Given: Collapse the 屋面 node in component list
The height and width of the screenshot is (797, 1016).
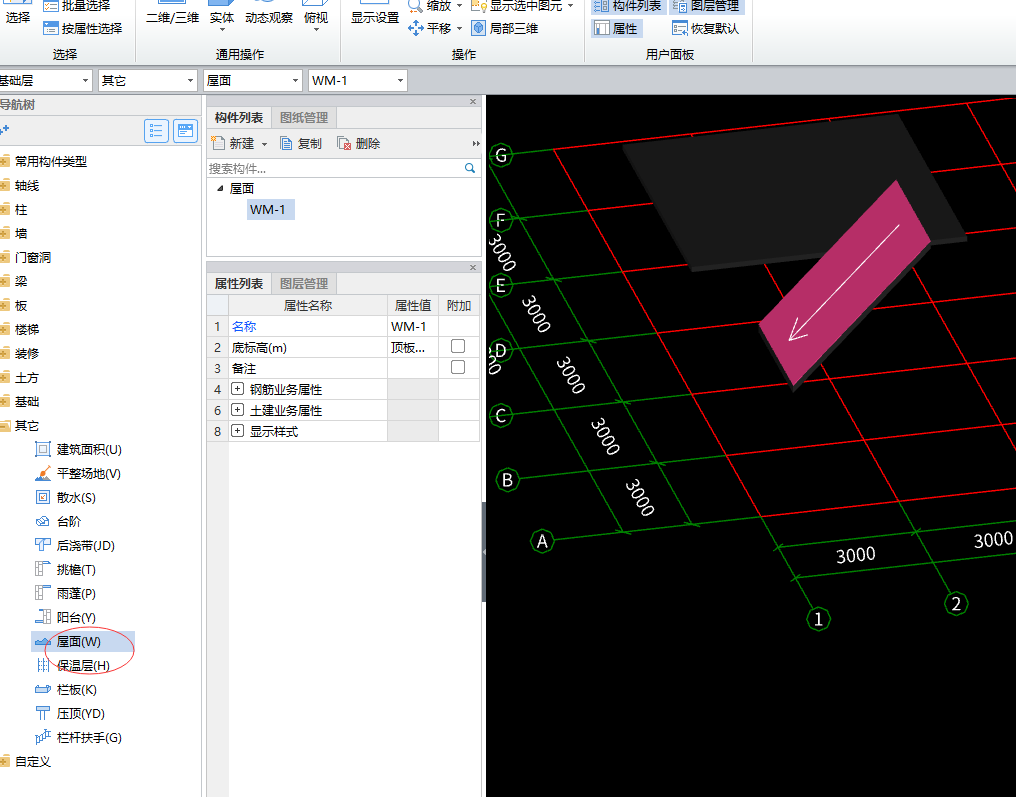Looking at the screenshot, I should pos(220,189).
